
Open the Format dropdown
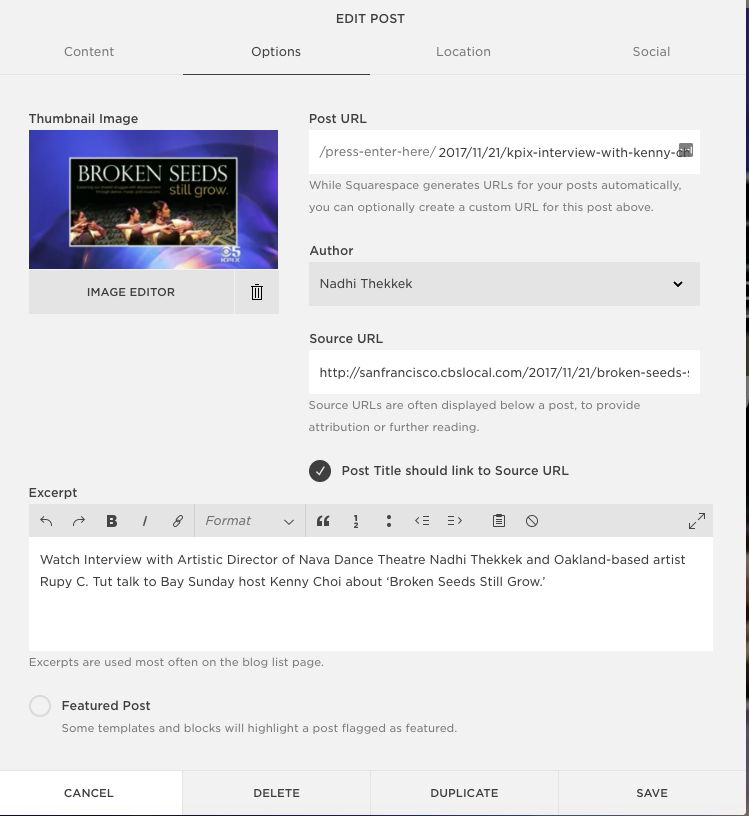click(250, 521)
